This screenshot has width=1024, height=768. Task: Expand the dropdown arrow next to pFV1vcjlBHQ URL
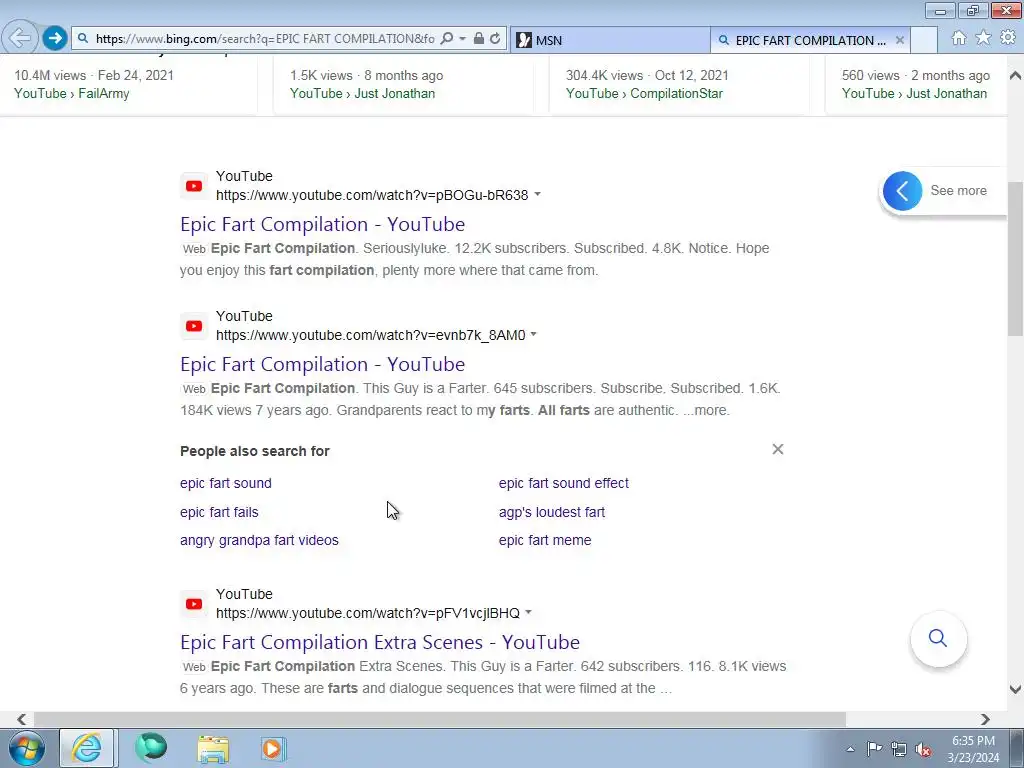528,613
